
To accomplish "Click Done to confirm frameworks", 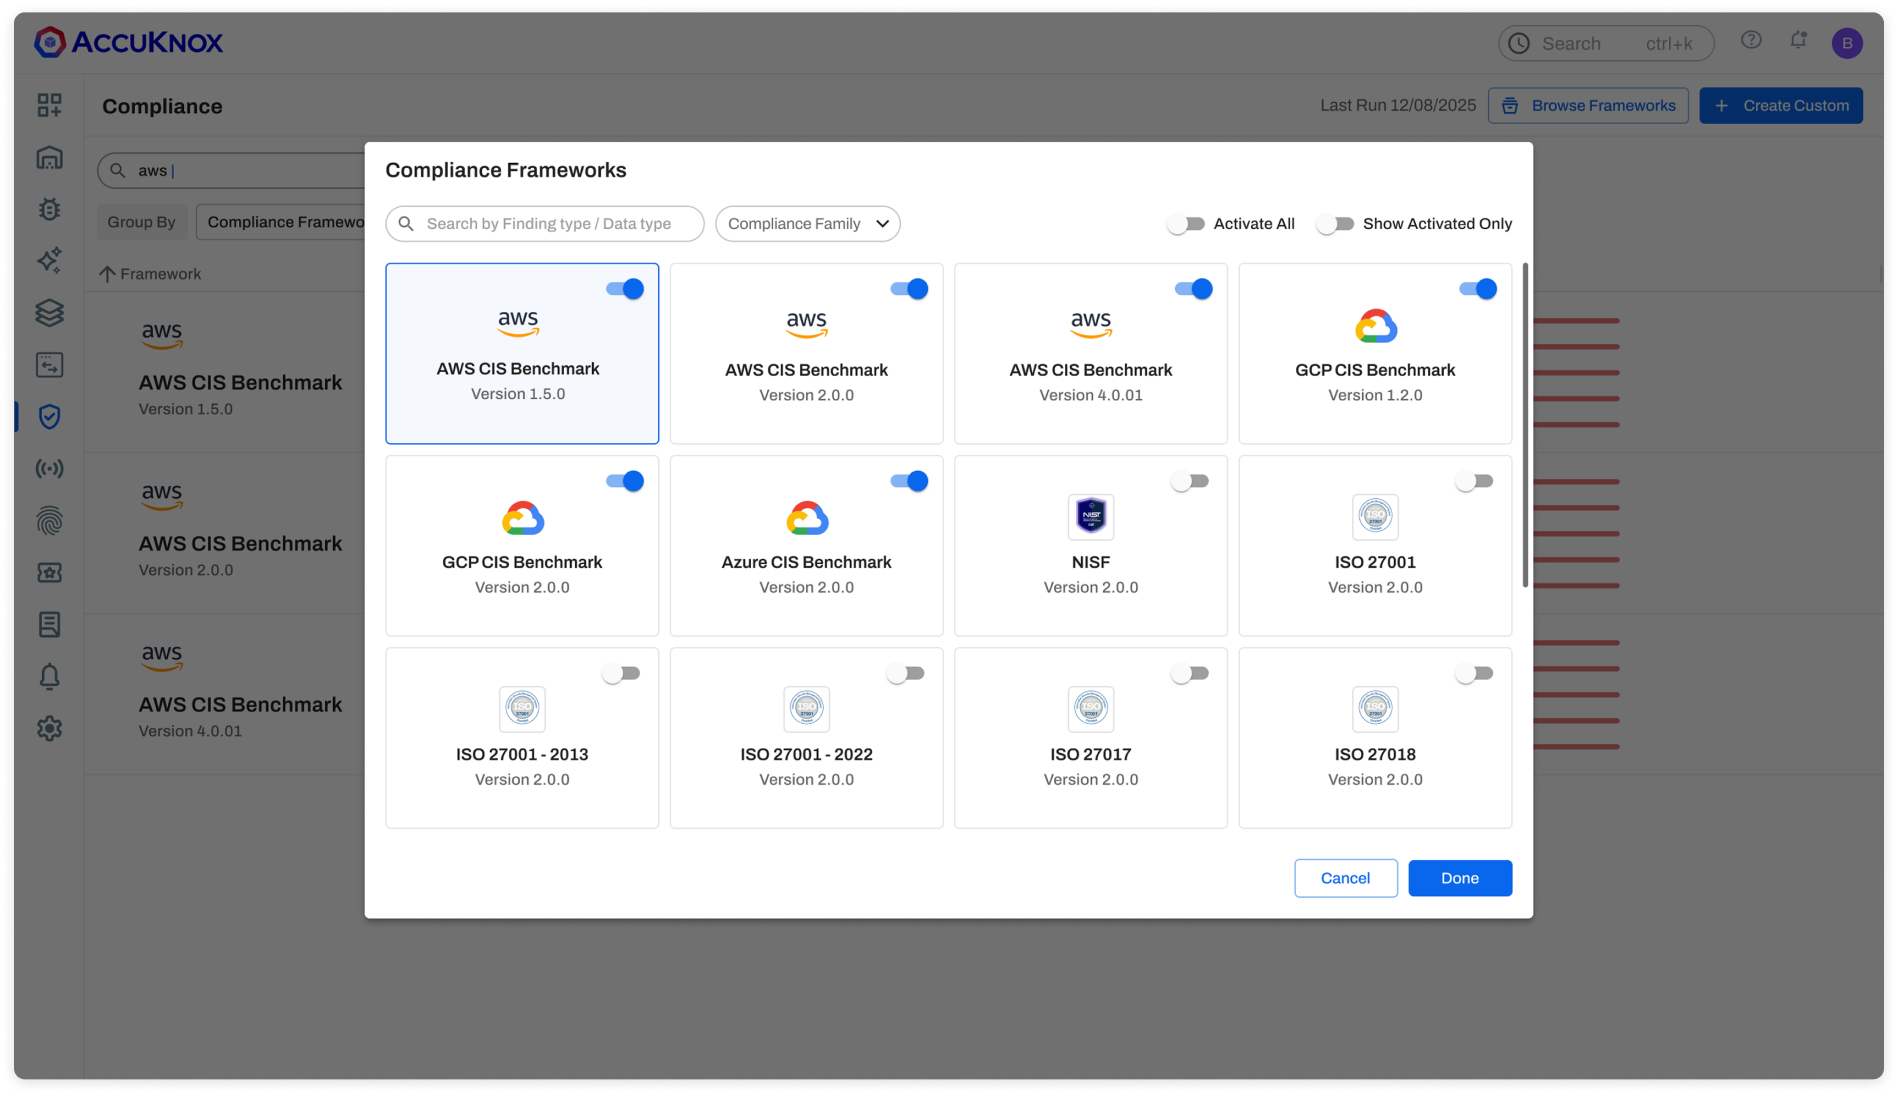I will coord(1459,878).
